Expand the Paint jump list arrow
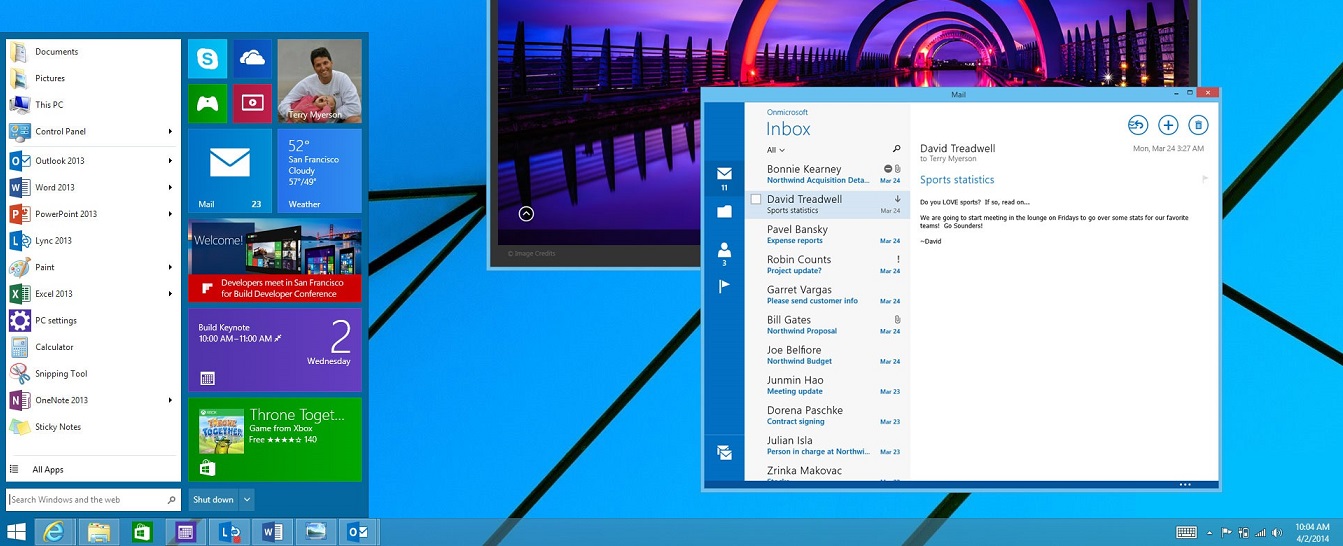Screen dimensions: 1343x546 [170, 267]
